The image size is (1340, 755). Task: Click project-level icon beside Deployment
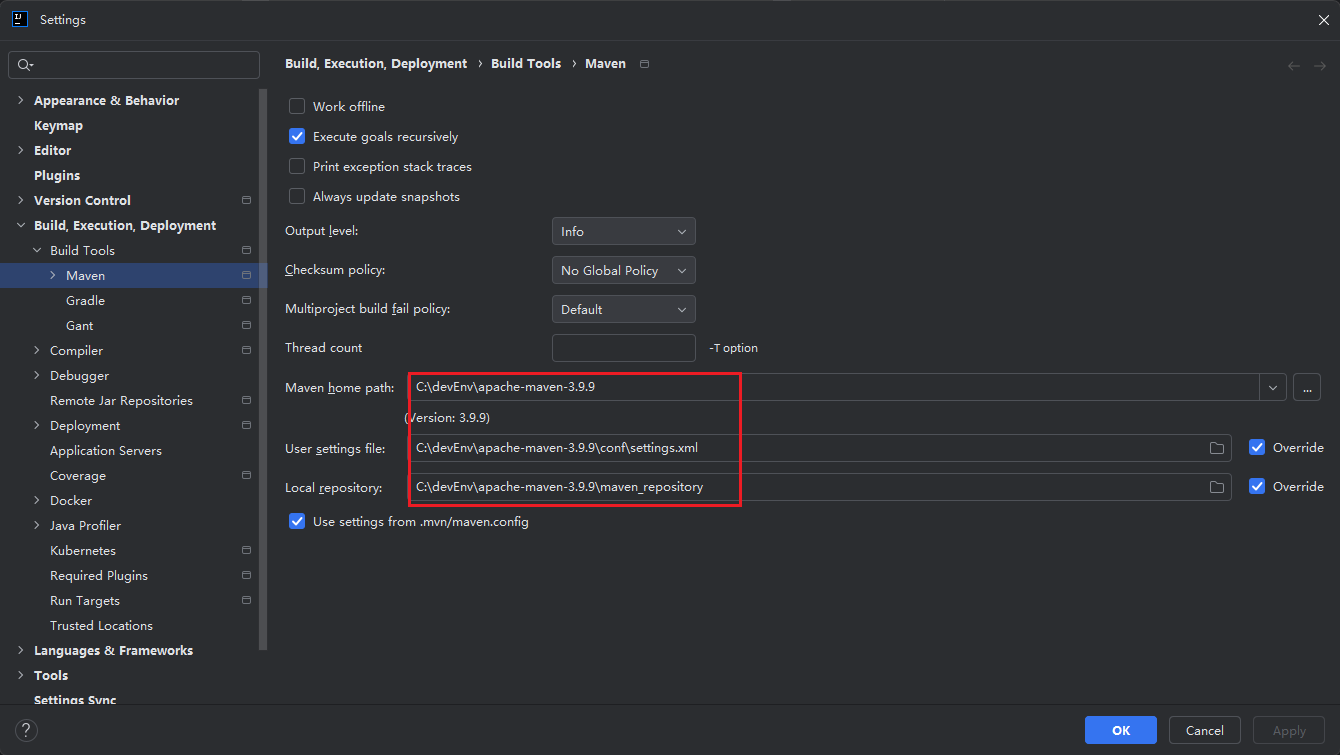pos(246,426)
